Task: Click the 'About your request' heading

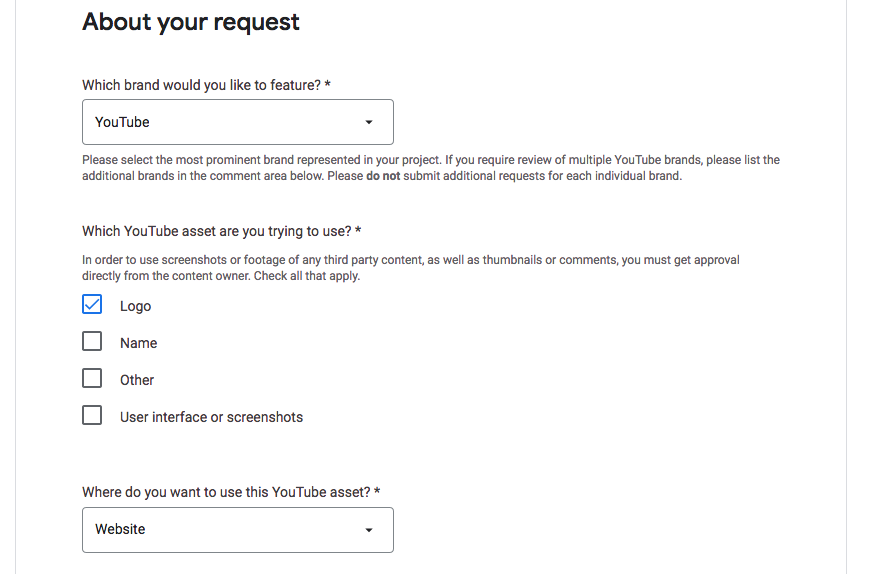Action: 191,23
